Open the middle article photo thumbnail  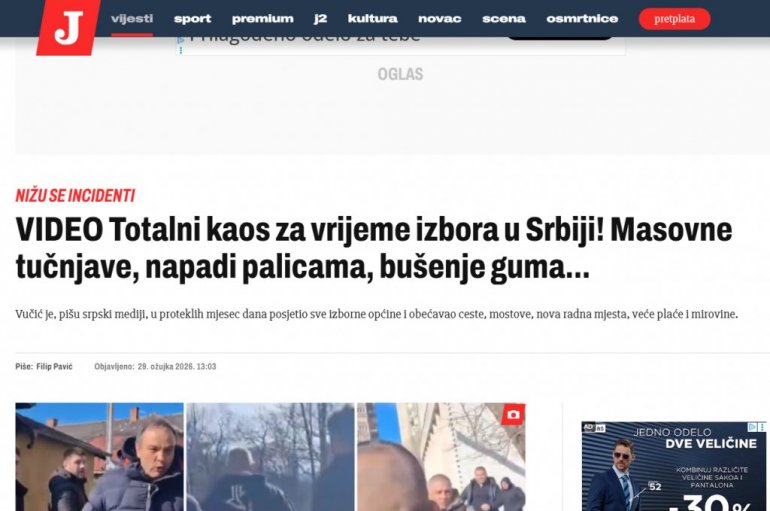point(270,457)
